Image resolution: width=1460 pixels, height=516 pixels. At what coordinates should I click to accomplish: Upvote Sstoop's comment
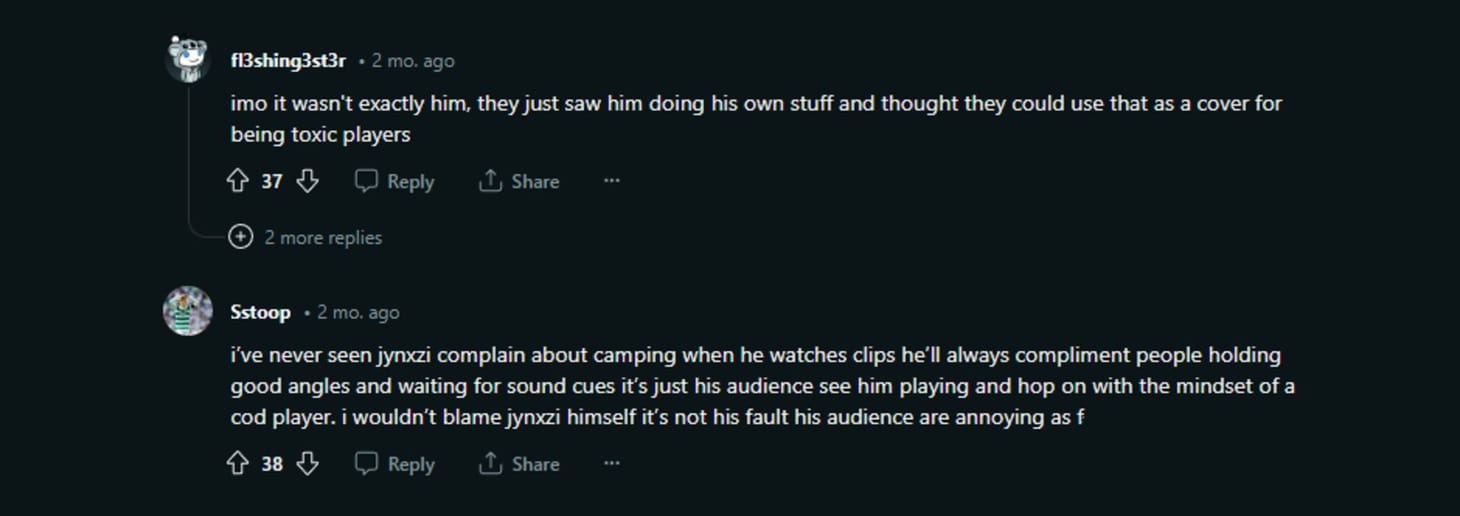(237, 464)
